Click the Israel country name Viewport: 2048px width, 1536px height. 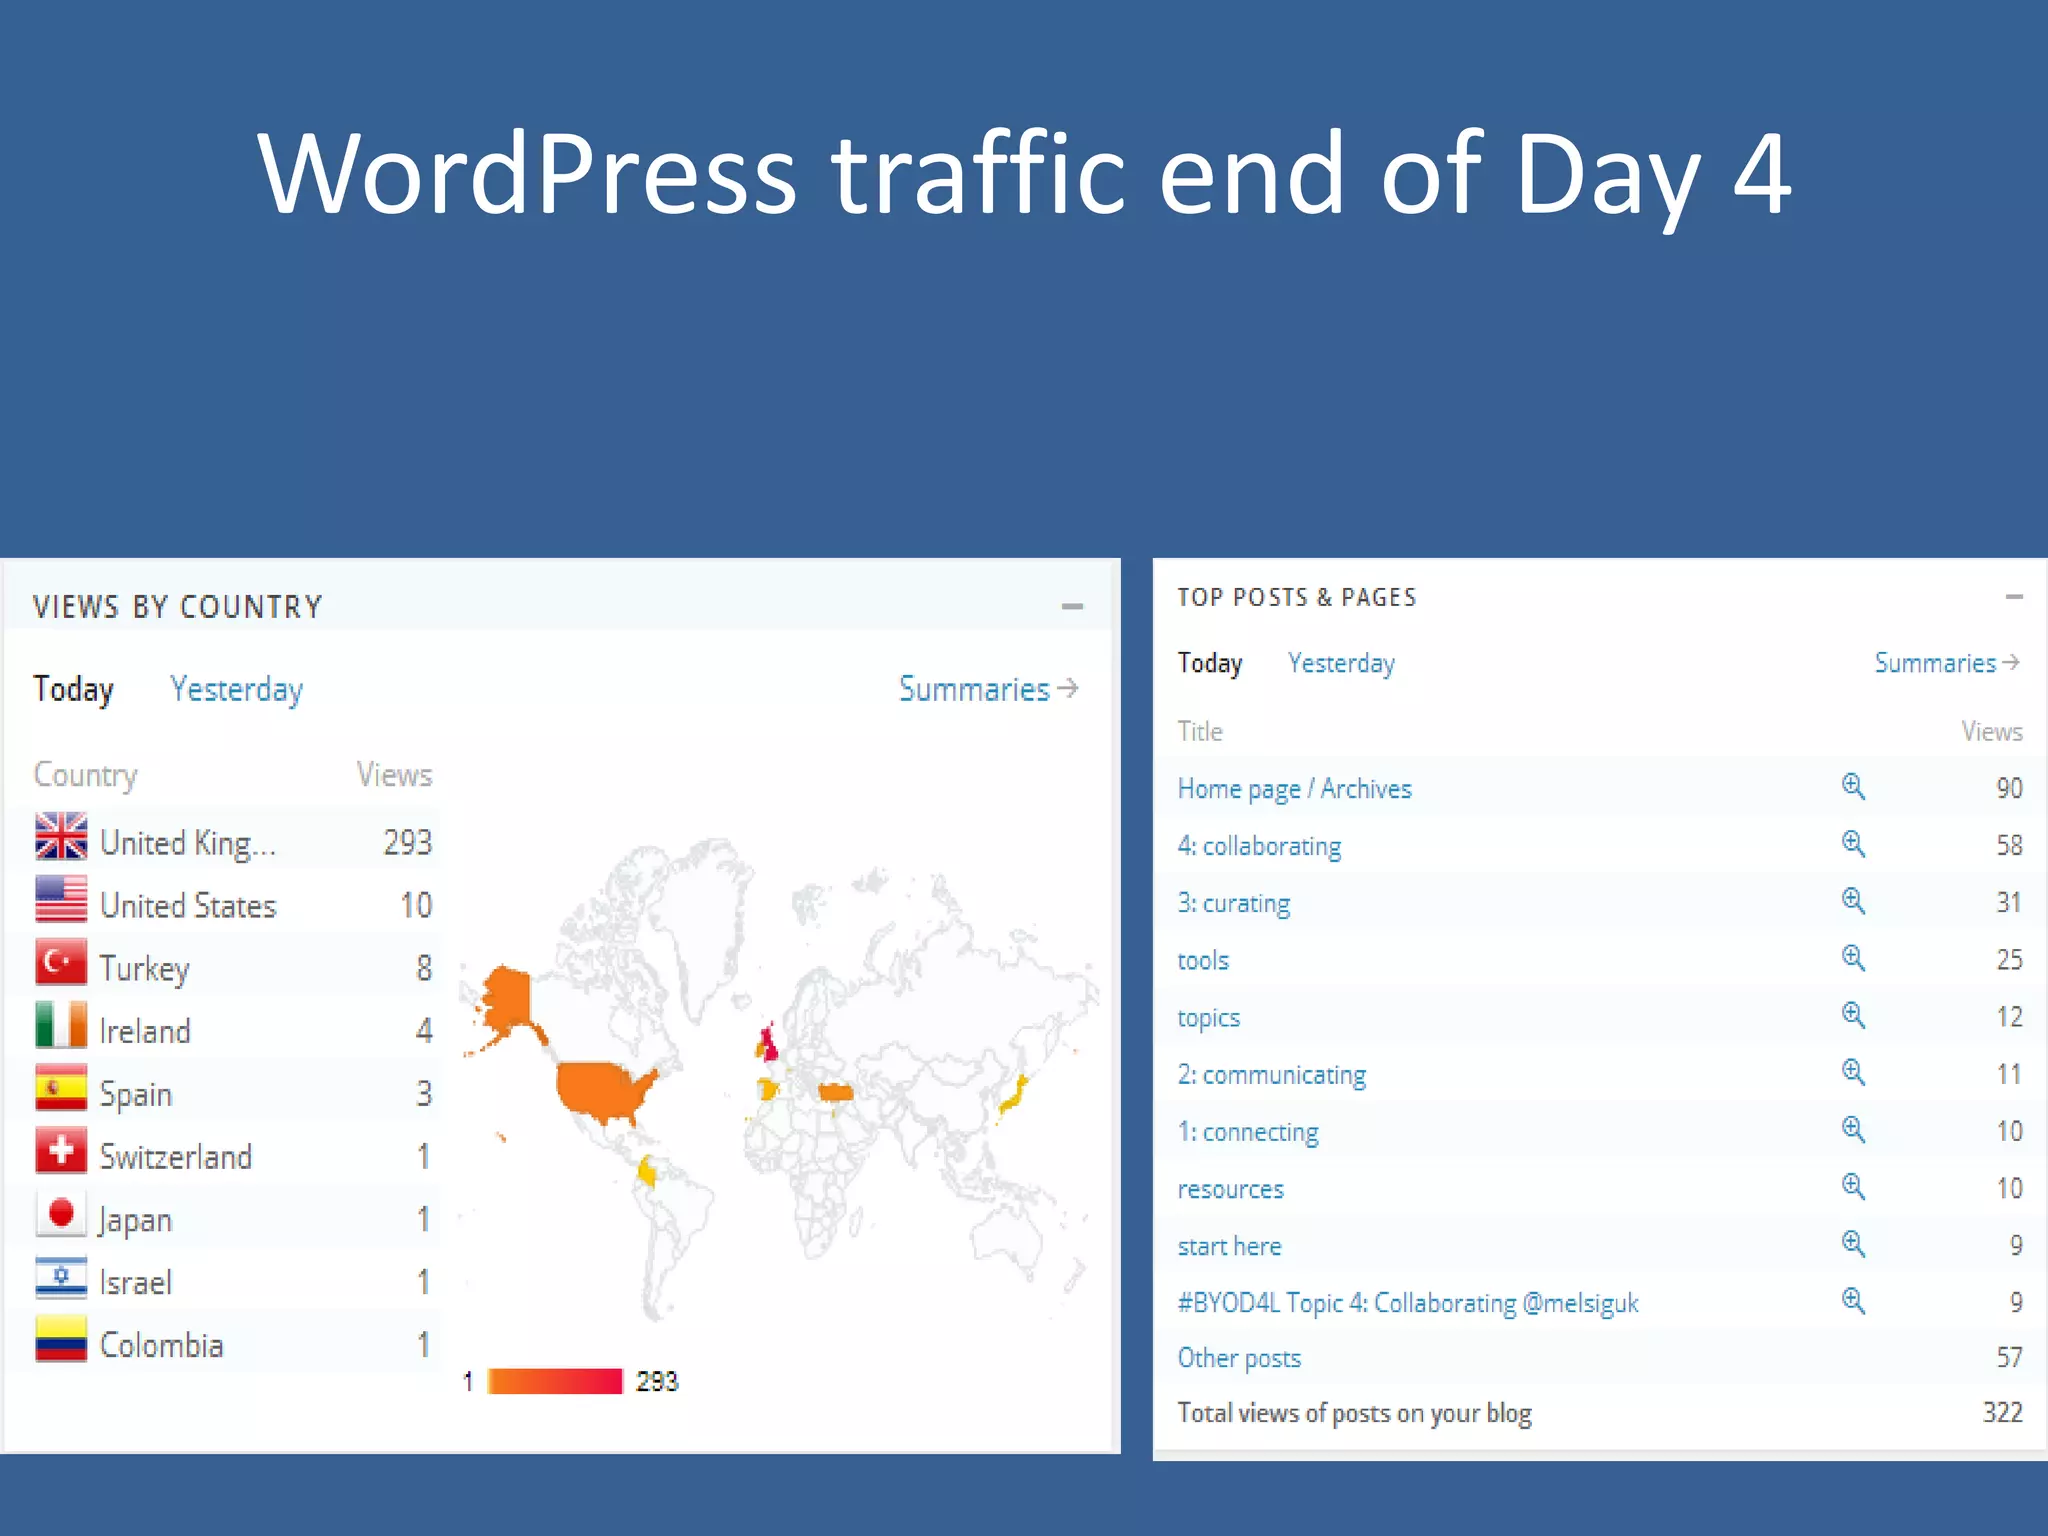point(135,1282)
